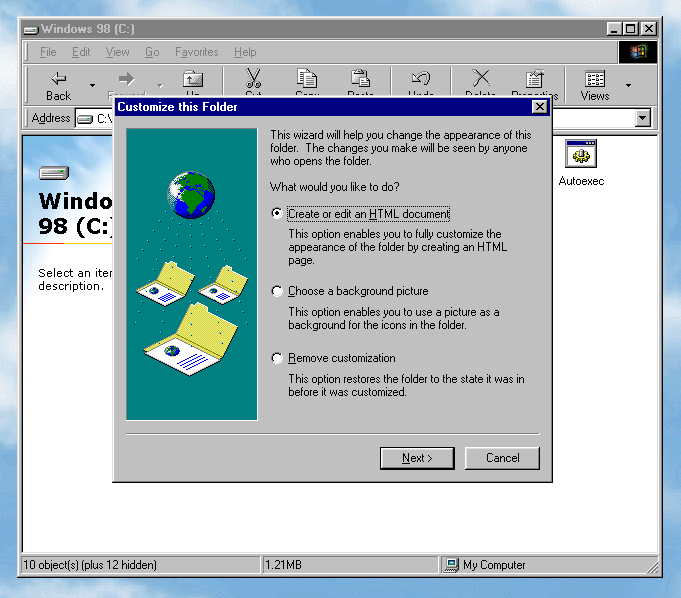Open the Favorites menu
681x598 pixels.
[197, 52]
